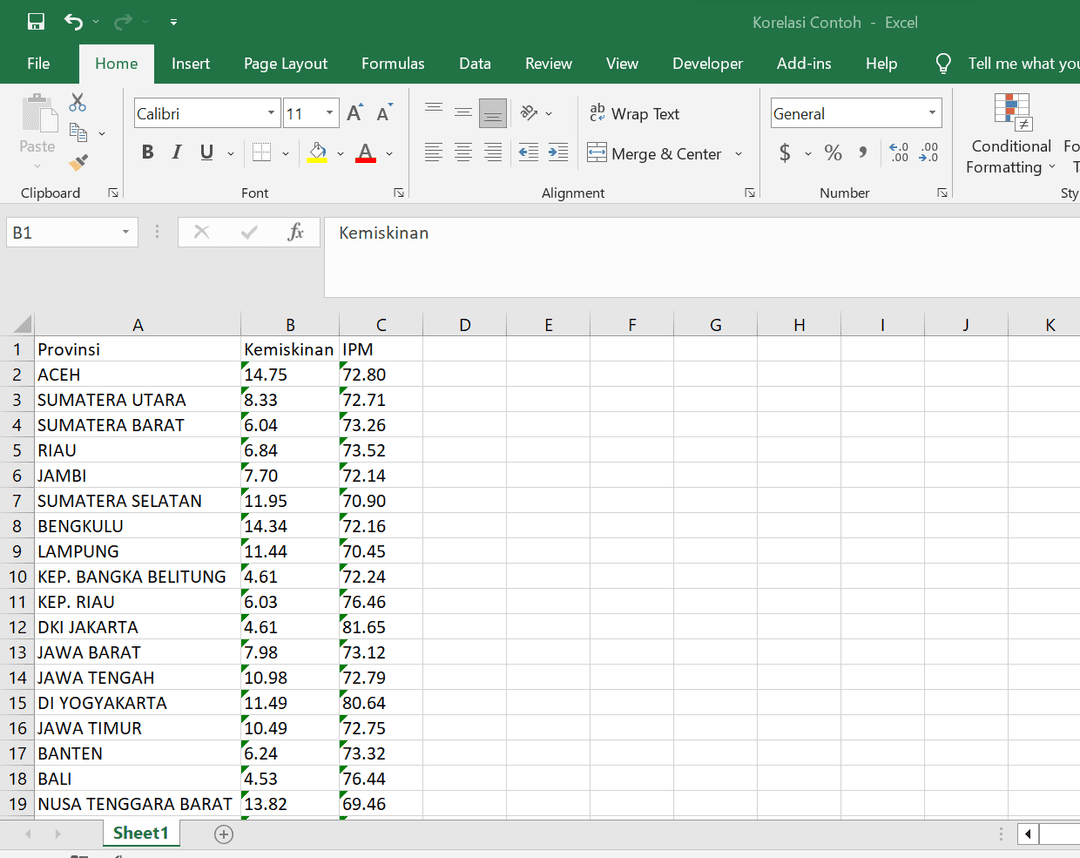Screen dimensions: 1080x858
Task: Switch to the Developer tab
Action: [x=707, y=63]
